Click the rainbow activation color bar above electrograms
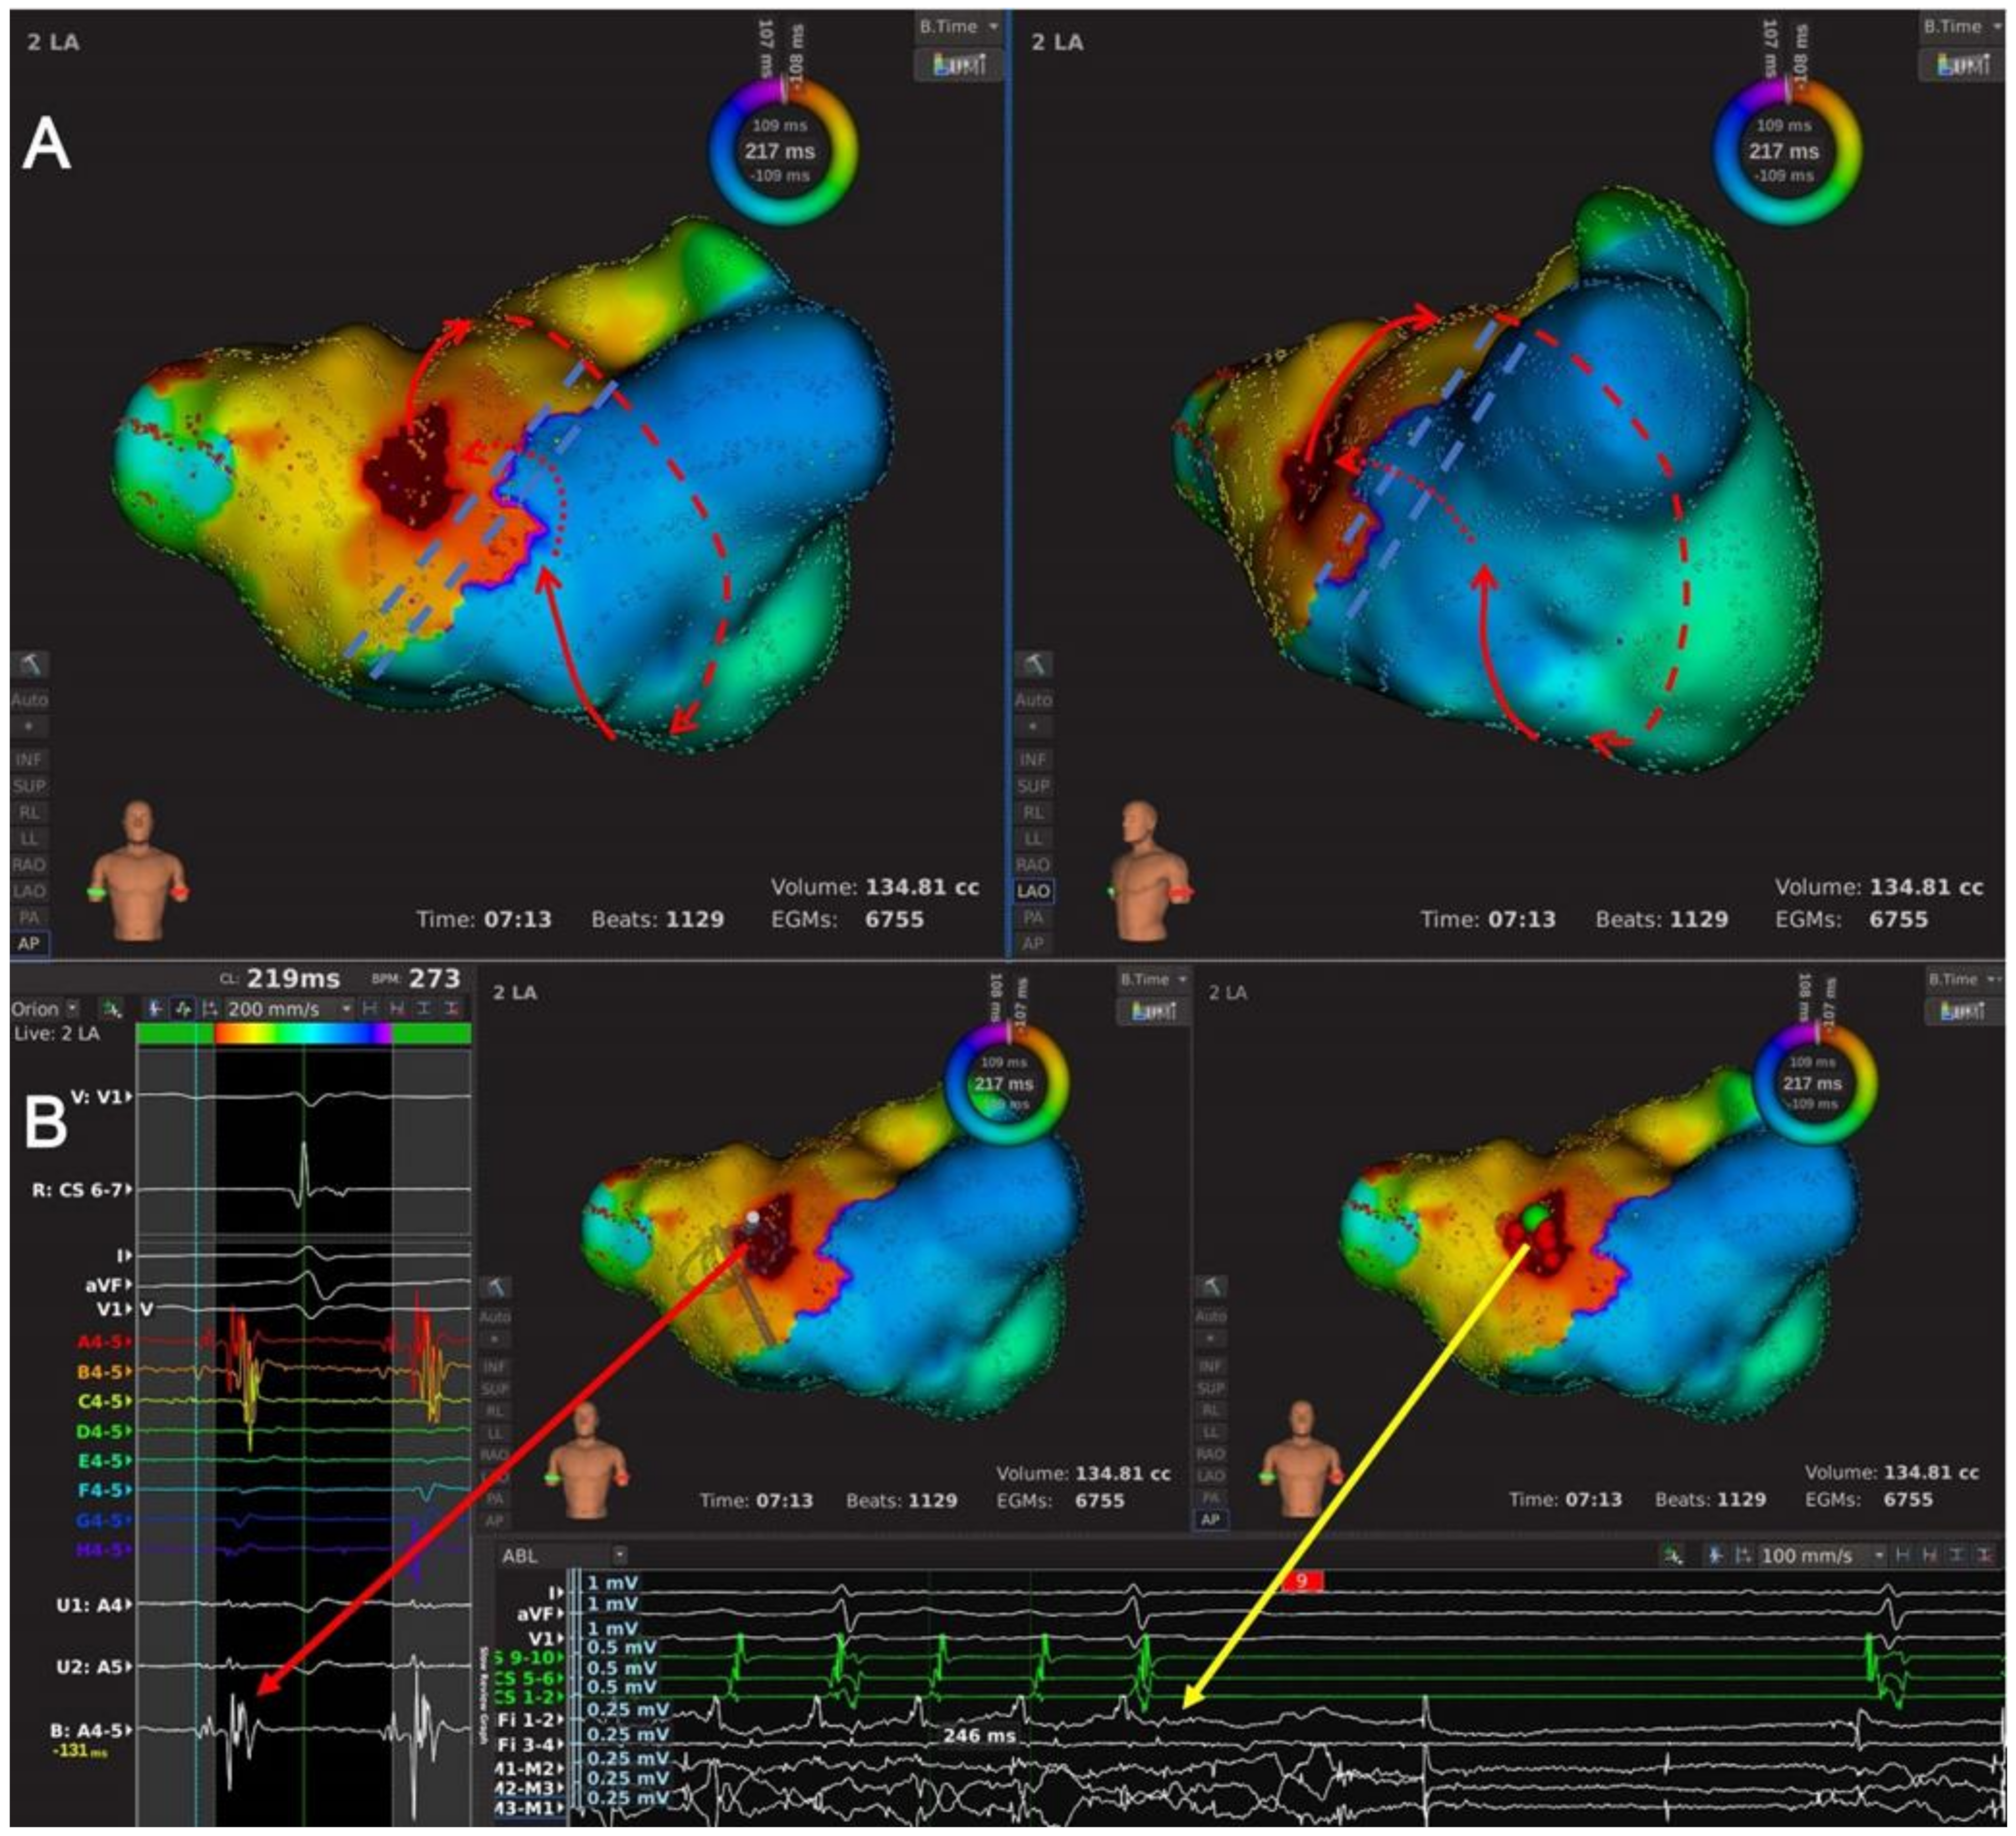This screenshot has width=2016, height=1836. click(303, 1035)
